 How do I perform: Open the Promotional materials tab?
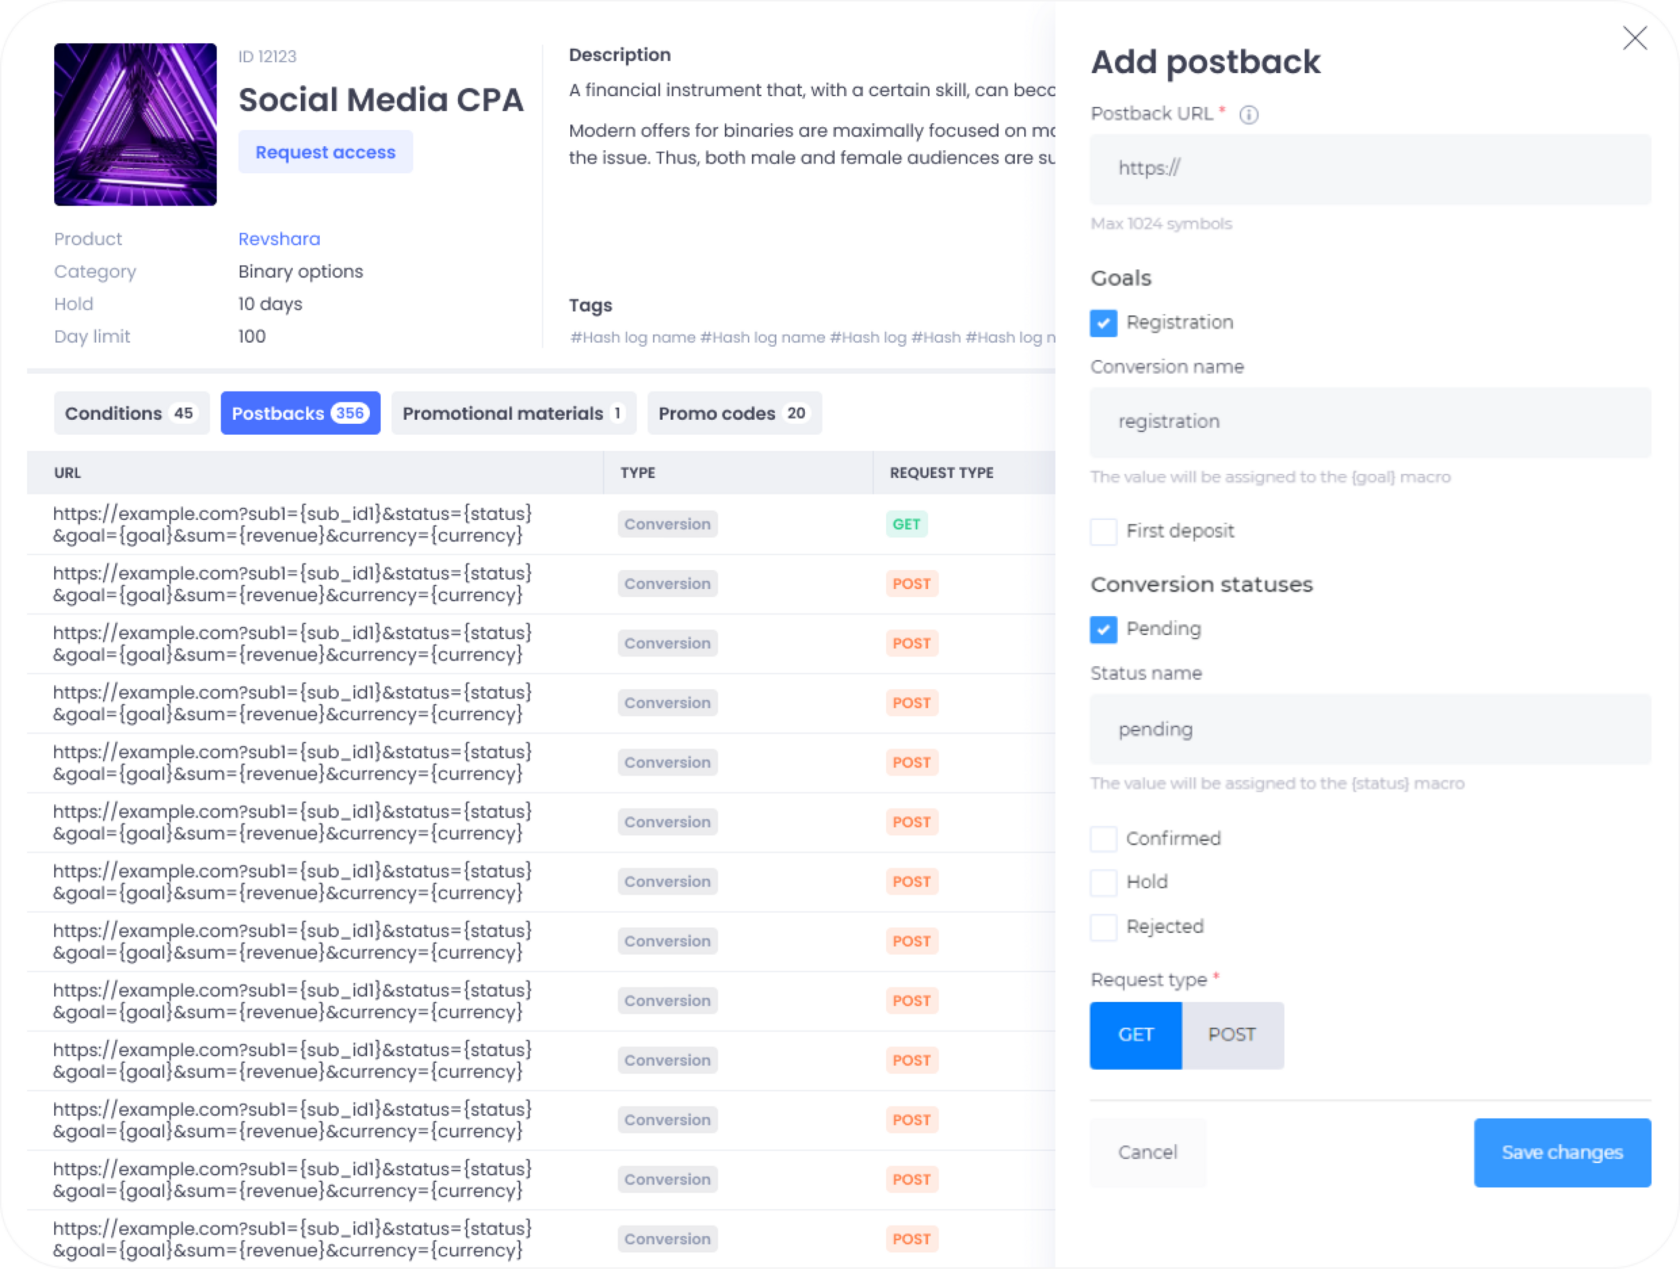(513, 413)
